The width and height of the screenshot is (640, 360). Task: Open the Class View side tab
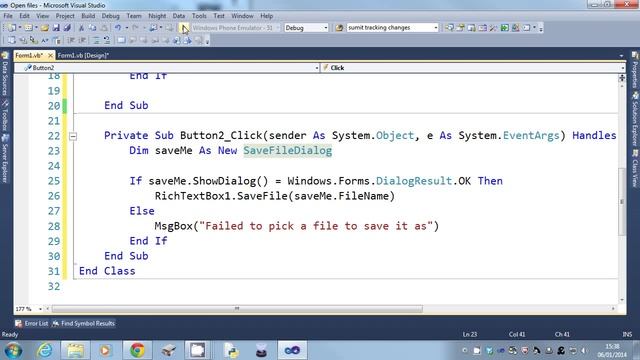(635, 169)
